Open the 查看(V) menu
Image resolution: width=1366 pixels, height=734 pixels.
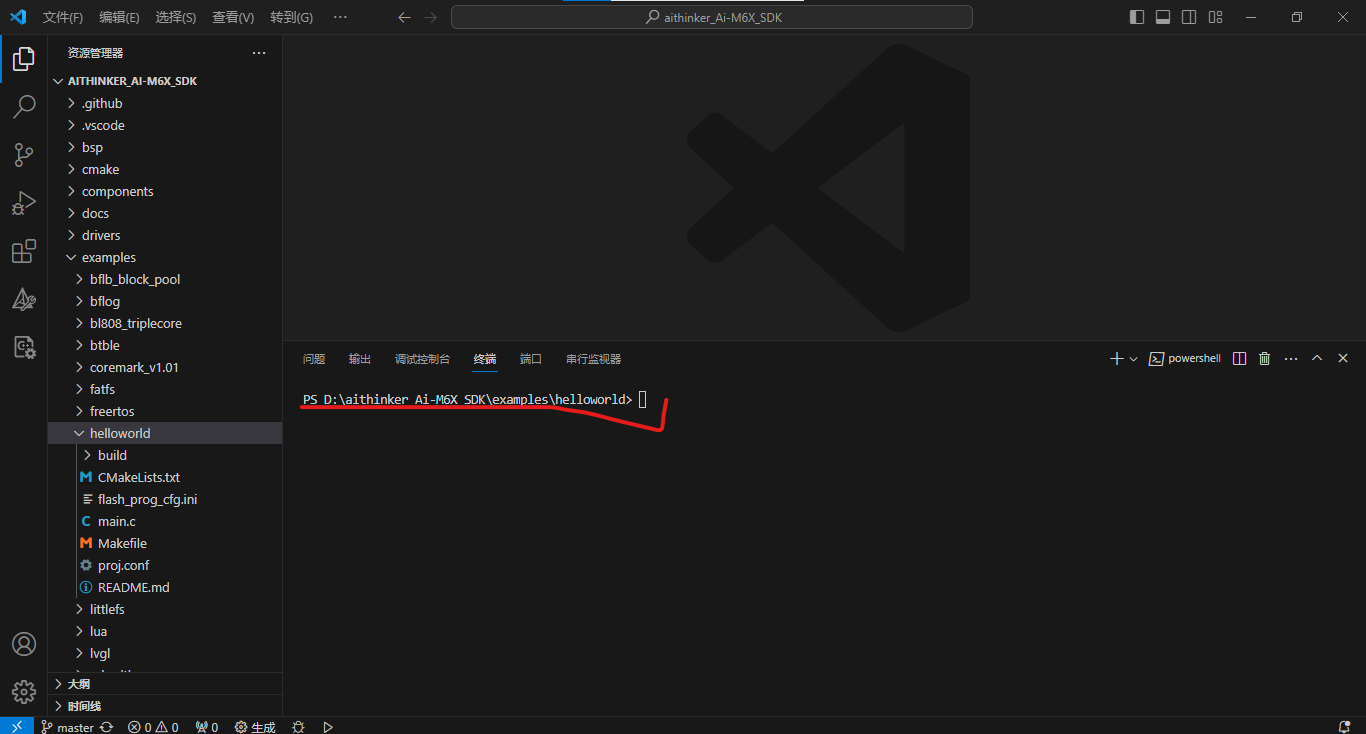coord(233,17)
